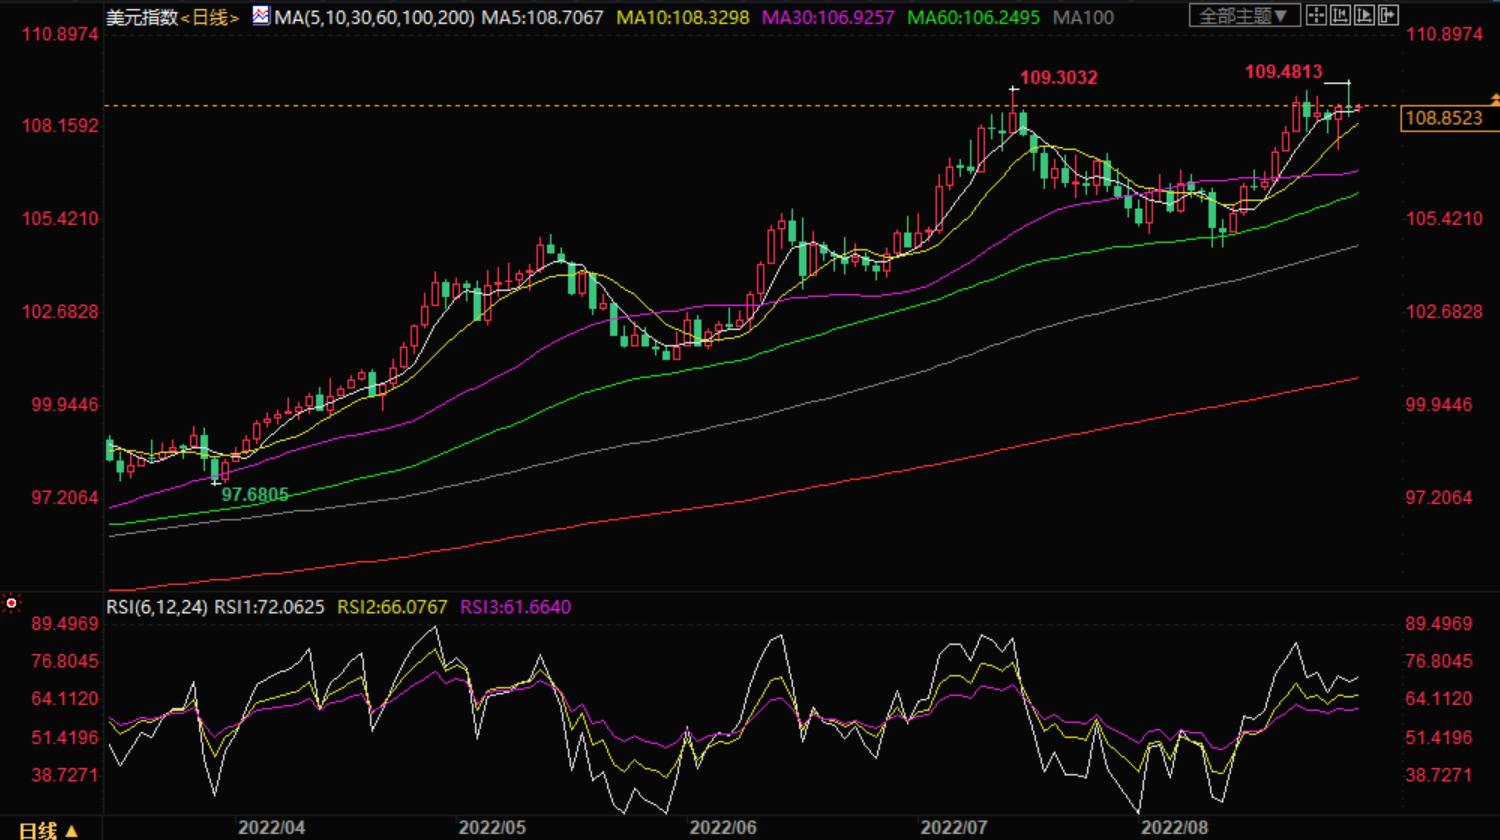Click the jump-to-latest arrow icon

[x=1388, y=15]
